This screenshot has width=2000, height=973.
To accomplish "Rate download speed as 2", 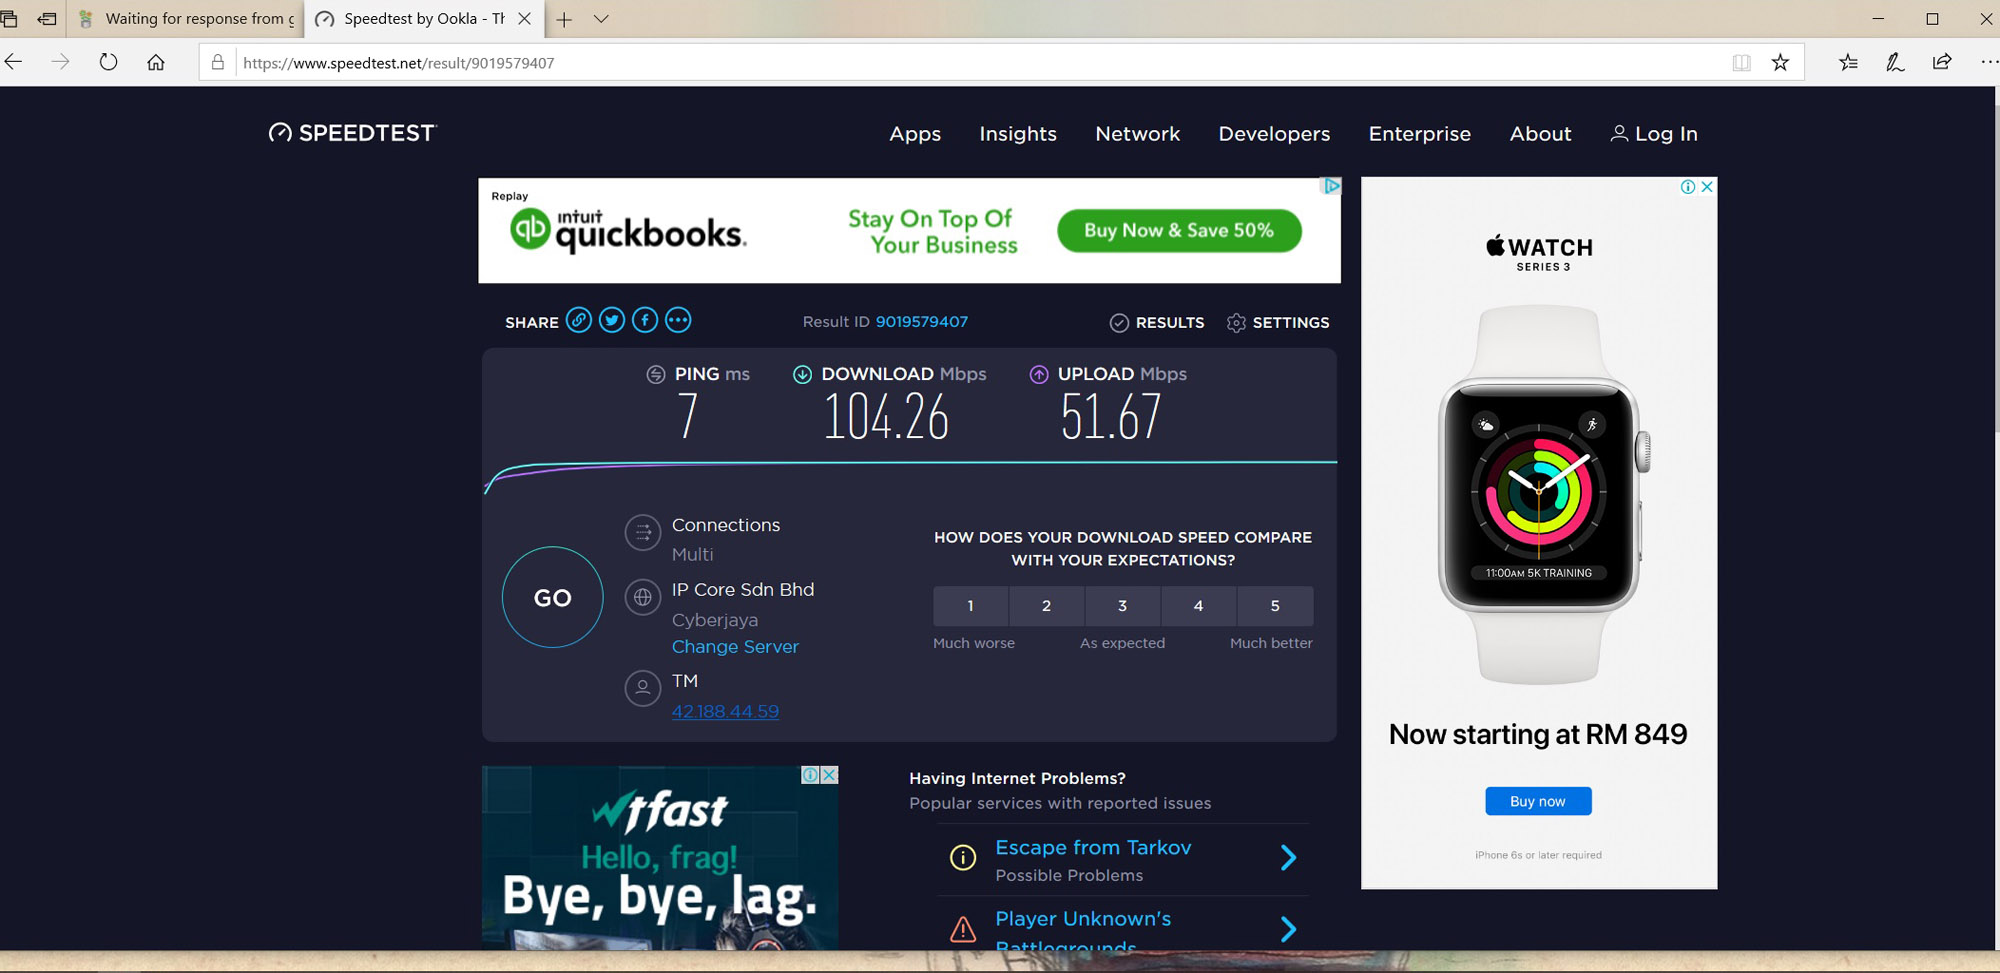I will (1046, 605).
